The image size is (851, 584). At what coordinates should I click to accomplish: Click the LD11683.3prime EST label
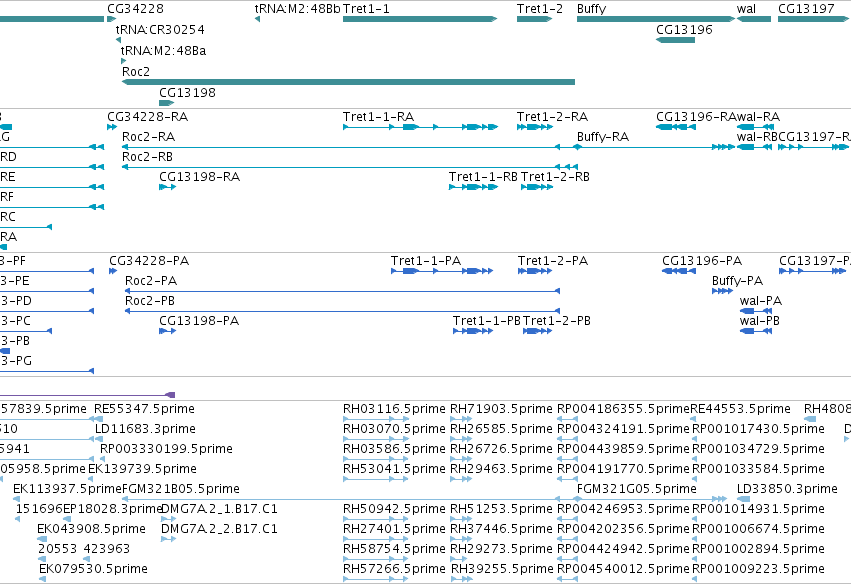pyautogui.click(x=145, y=429)
